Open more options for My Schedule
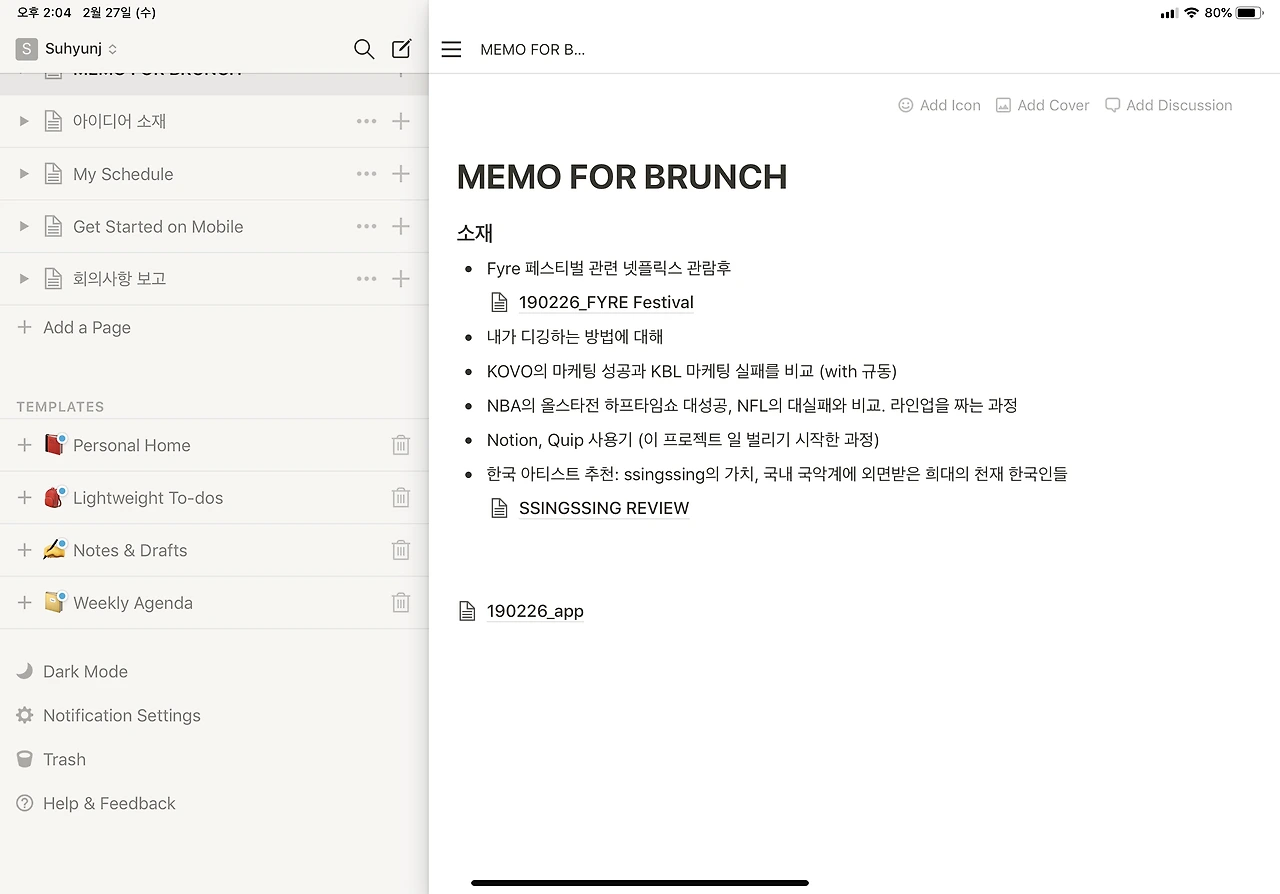 click(x=367, y=174)
